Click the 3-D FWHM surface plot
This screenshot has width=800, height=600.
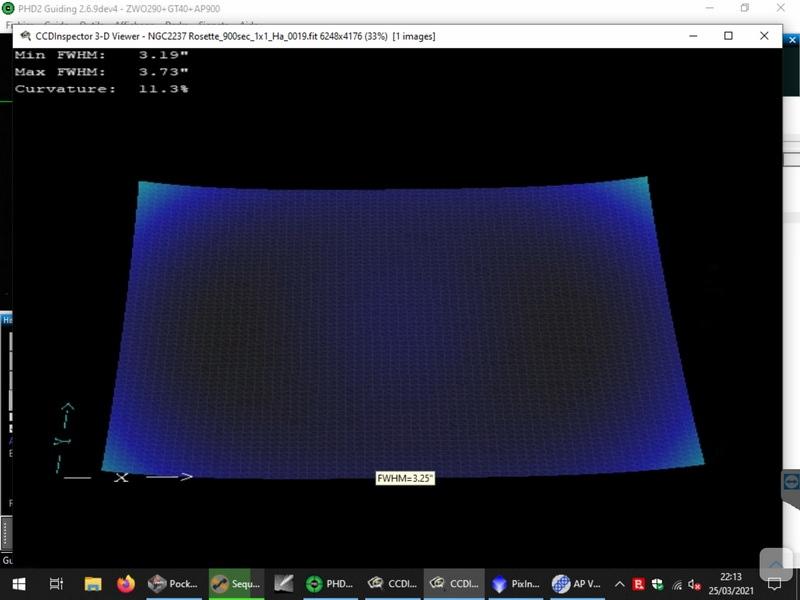(x=403, y=329)
